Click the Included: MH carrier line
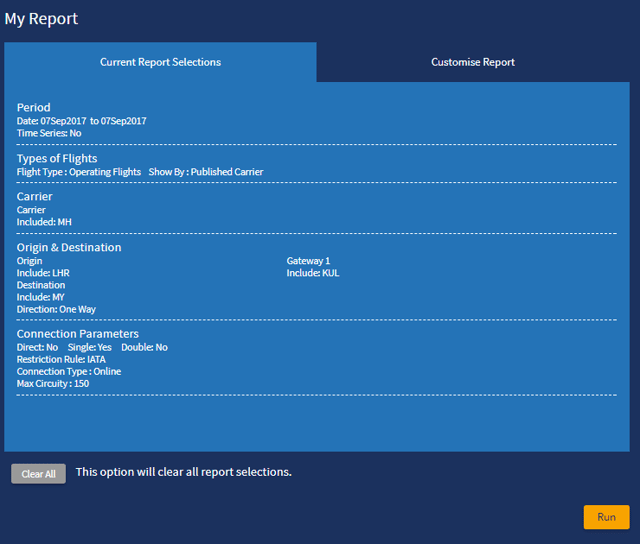The height and width of the screenshot is (544, 640). pos(44,222)
